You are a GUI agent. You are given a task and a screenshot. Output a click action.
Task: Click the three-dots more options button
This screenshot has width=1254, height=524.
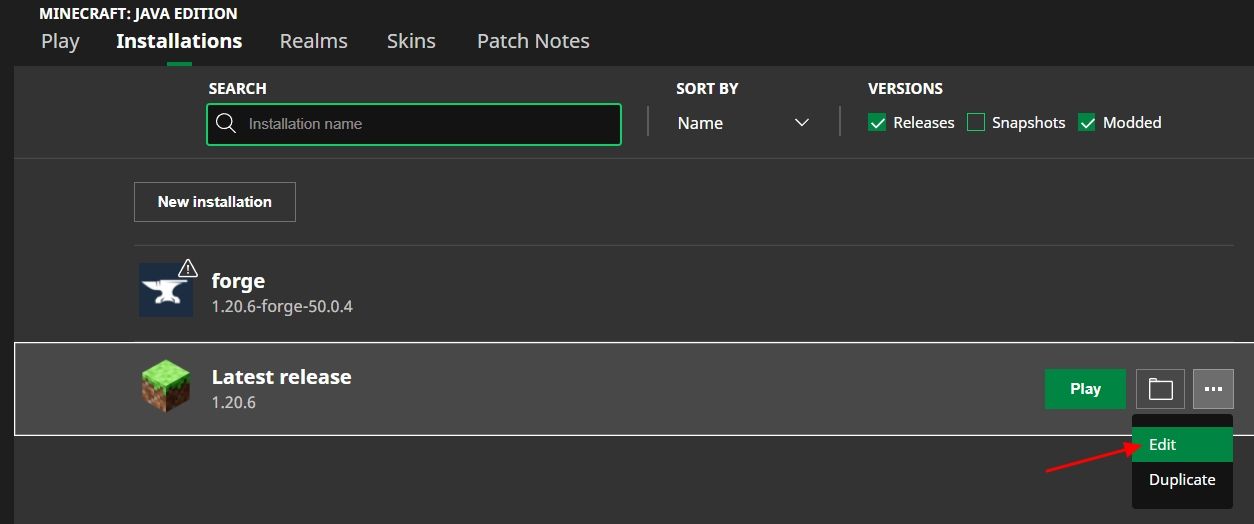click(1213, 389)
